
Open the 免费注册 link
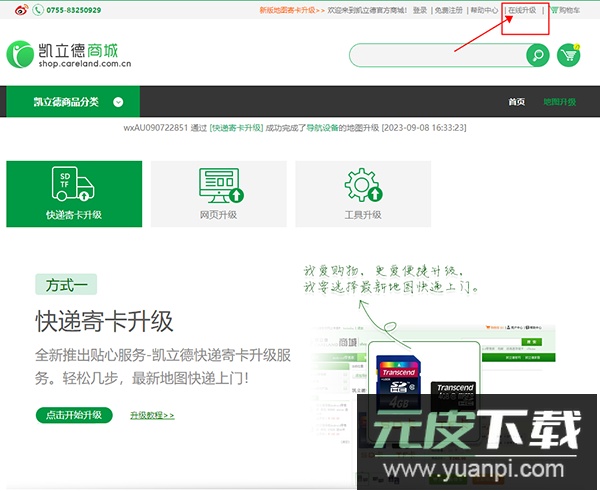pos(448,10)
